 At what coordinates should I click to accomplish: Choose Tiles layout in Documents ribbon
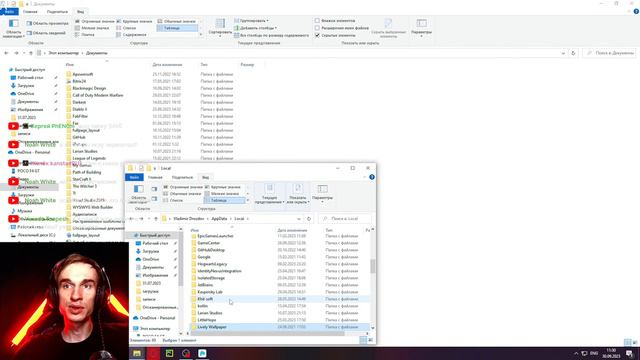[85, 35]
